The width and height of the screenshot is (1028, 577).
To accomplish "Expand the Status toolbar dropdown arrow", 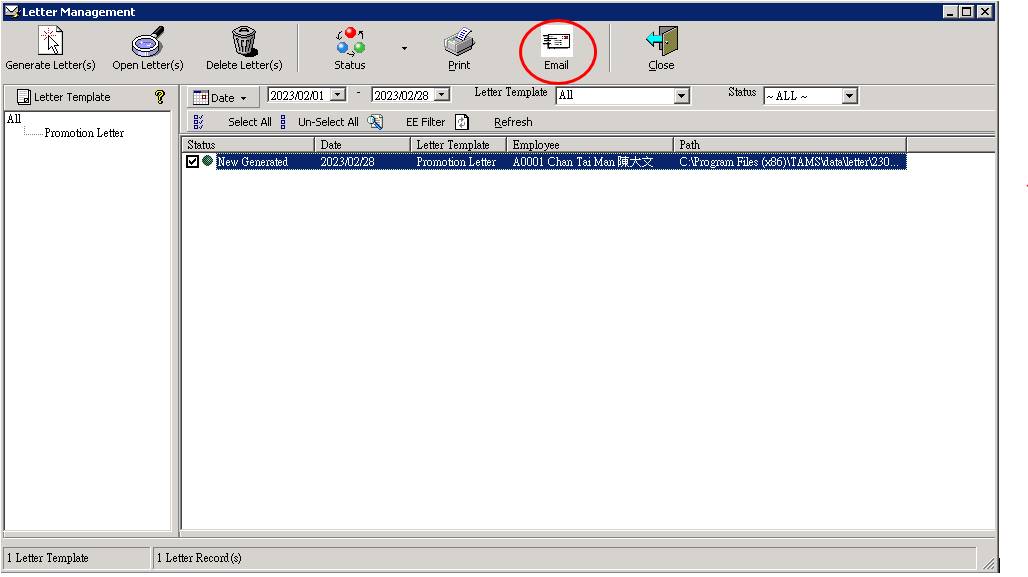I will click(404, 48).
